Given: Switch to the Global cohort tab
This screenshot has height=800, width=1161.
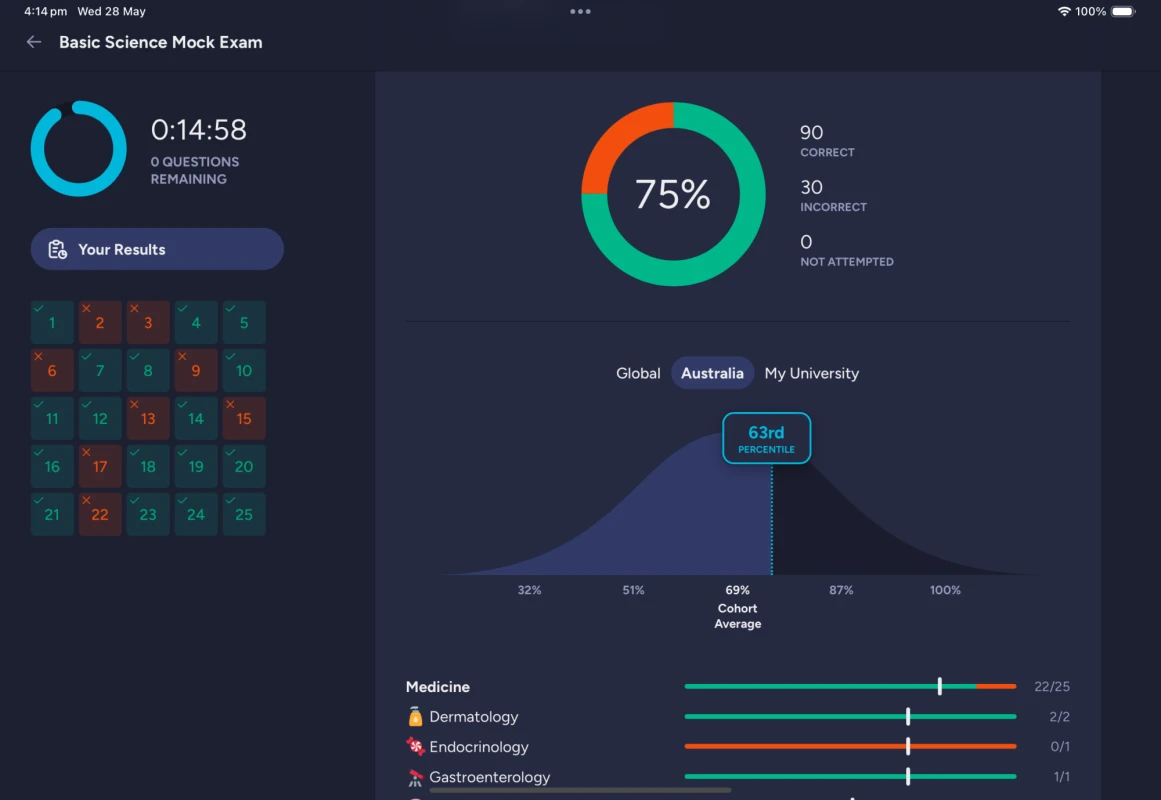Looking at the screenshot, I should coord(638,373).
